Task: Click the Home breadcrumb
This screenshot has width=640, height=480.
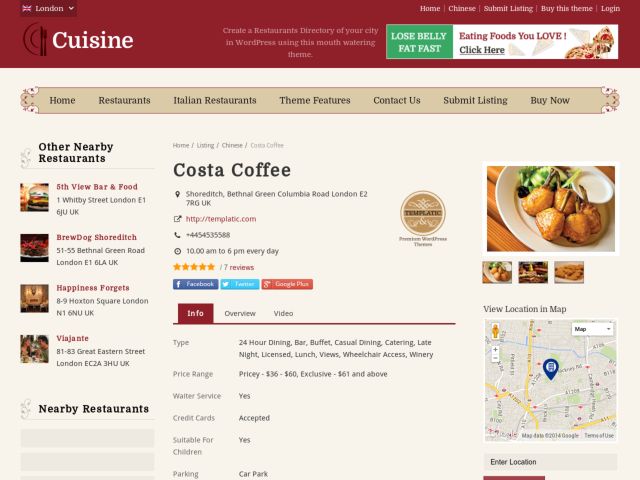Action: [x=181, y=145]
